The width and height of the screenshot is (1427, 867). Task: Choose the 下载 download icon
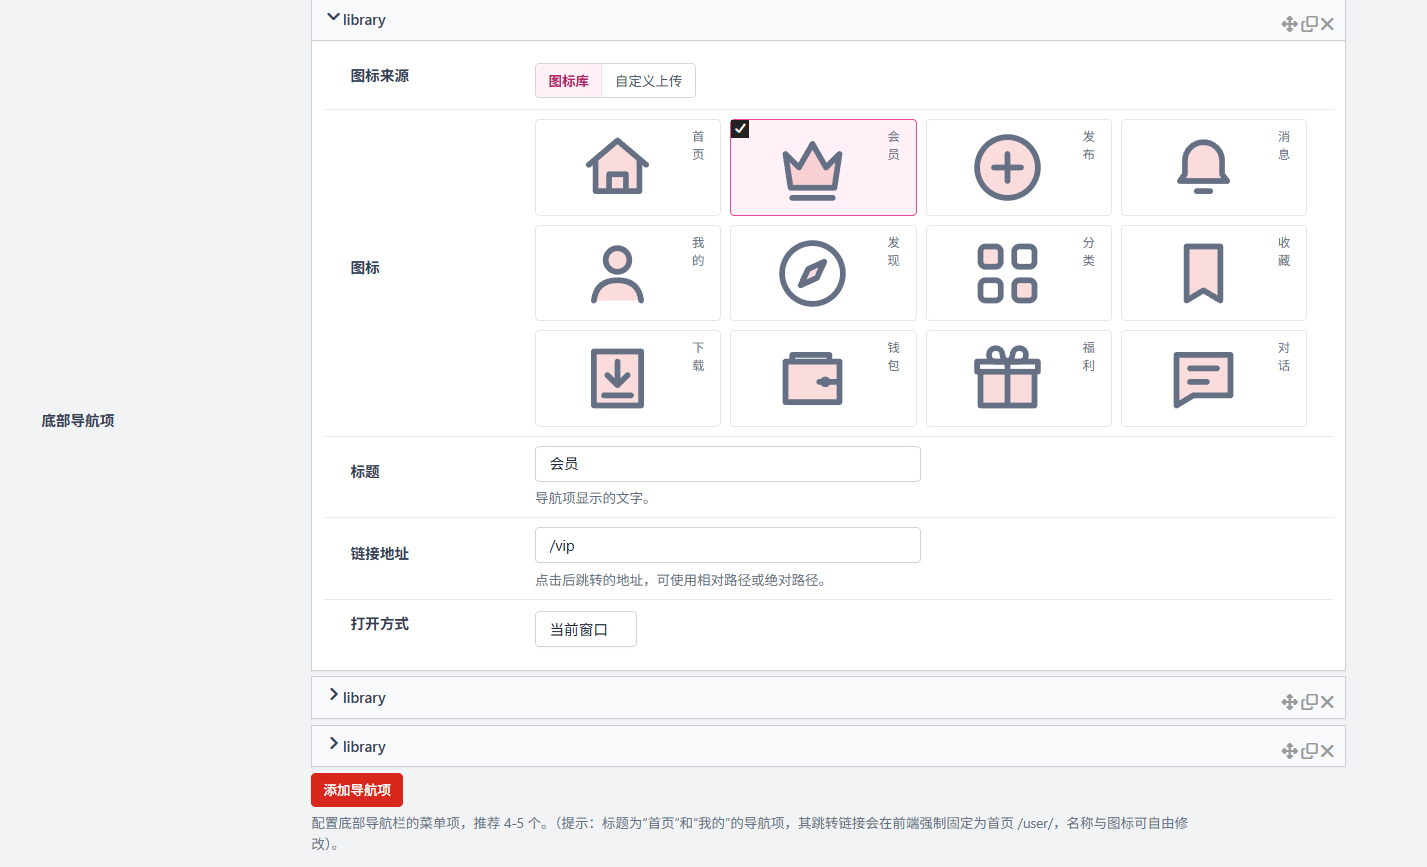coord(628,378)
